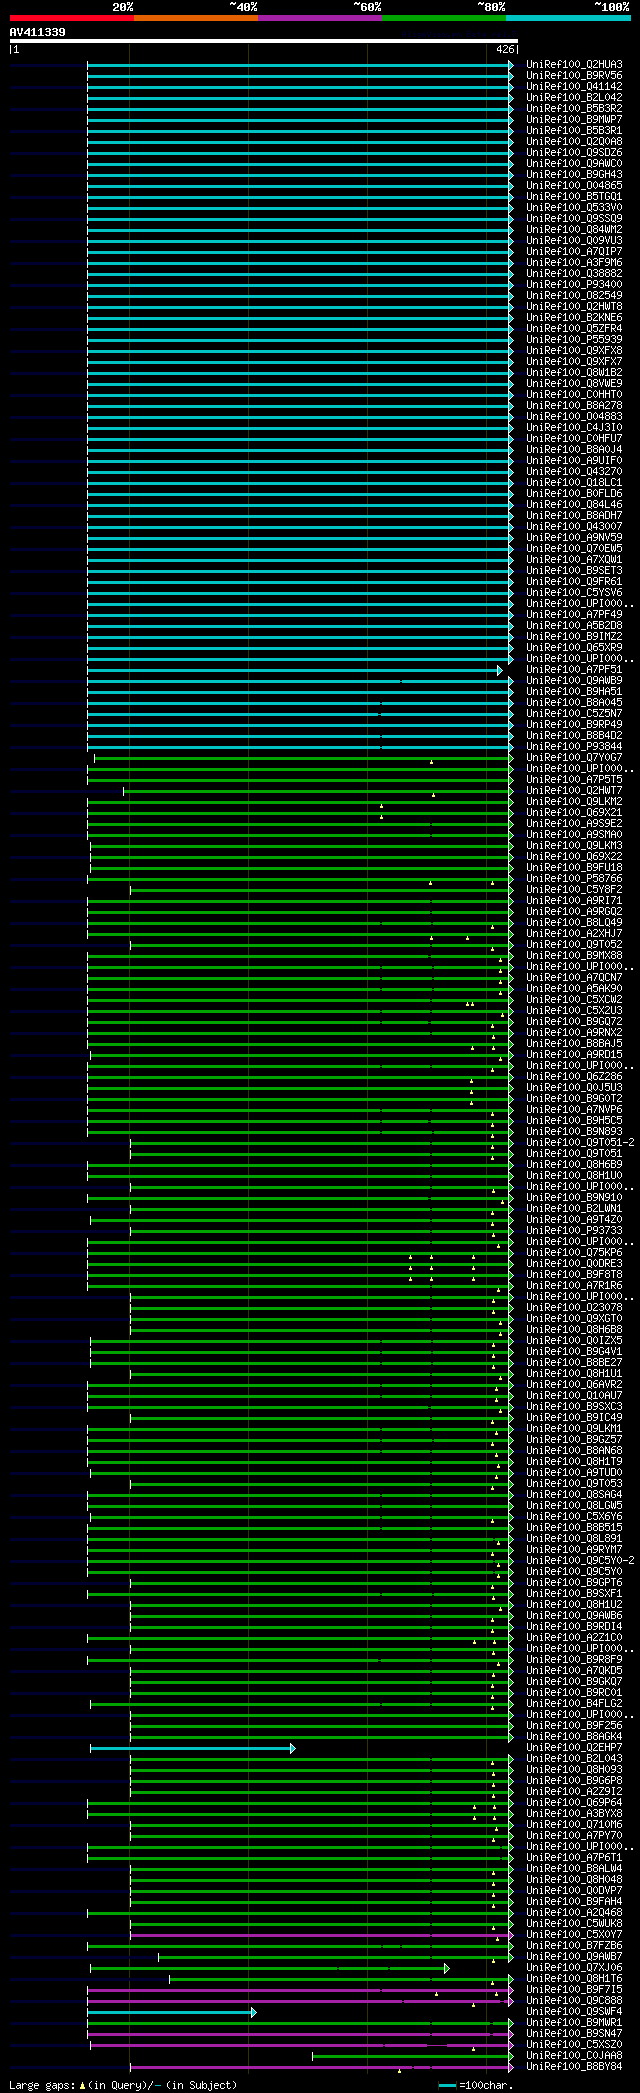Open hit label UniRef100_C4J3I0
Image resolution: width=640 pixels, height=2093 pixels.
pyautogui.click(x=574, y=428)
